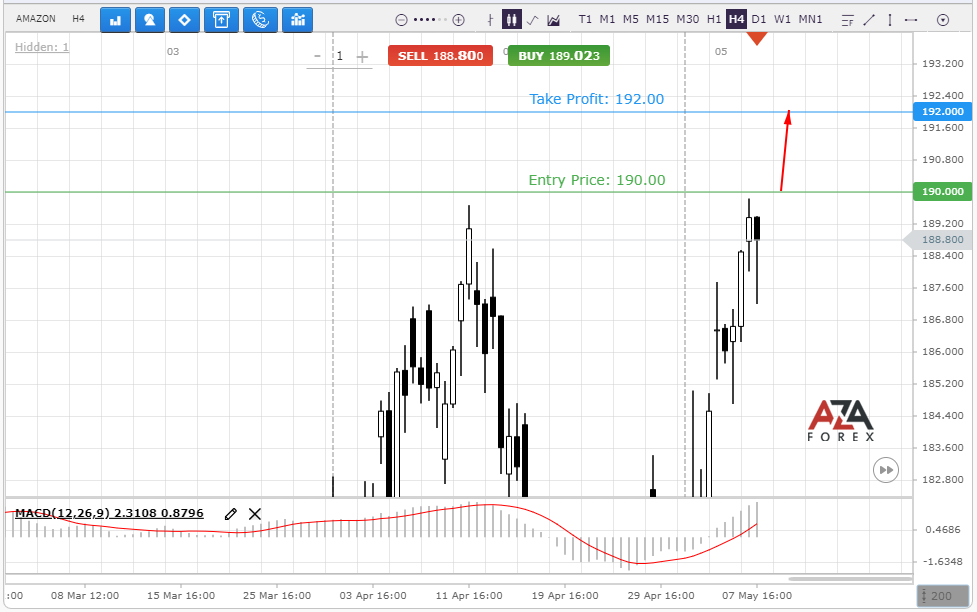This screenshot has height=612, width=977.
Task: Click the 11 Apr 16:00 time label
Action: [469, 596]
